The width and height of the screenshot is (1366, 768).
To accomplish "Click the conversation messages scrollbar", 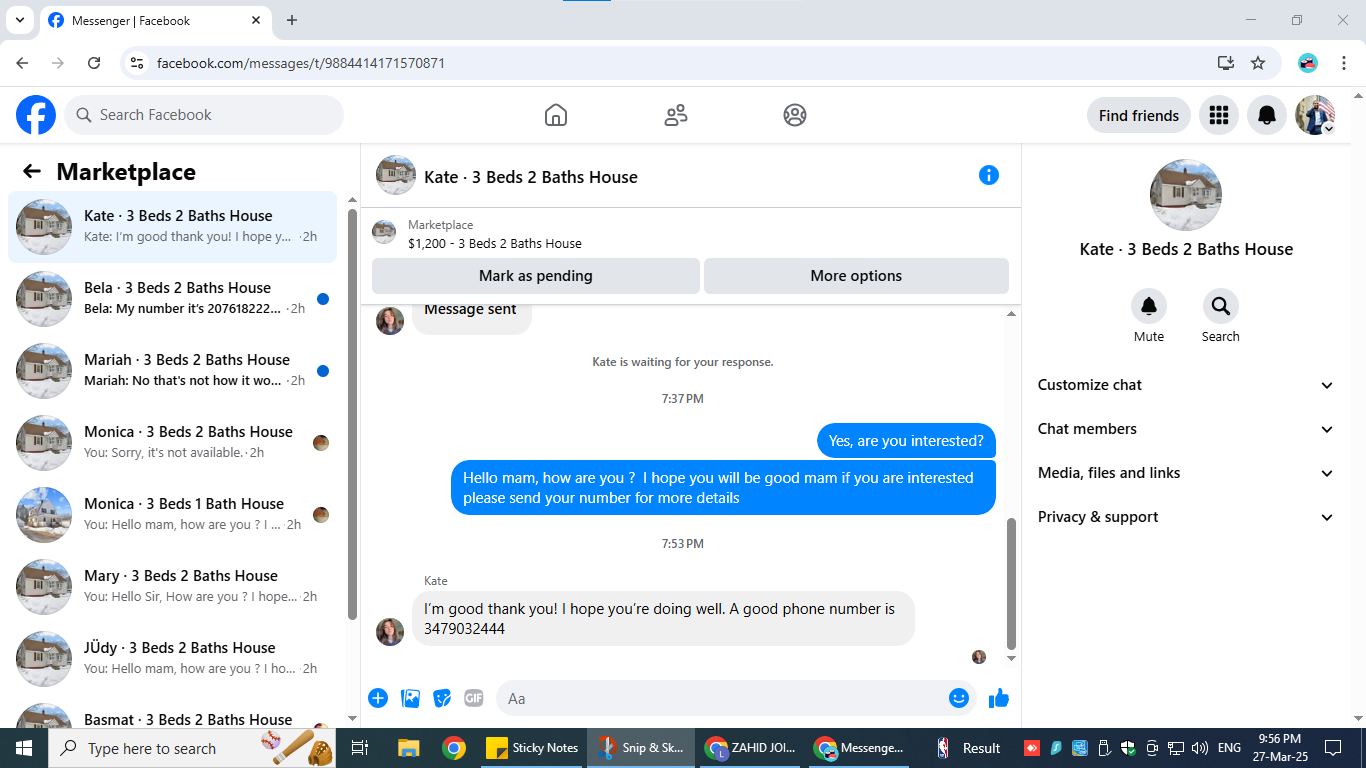I will (1011, 584).
